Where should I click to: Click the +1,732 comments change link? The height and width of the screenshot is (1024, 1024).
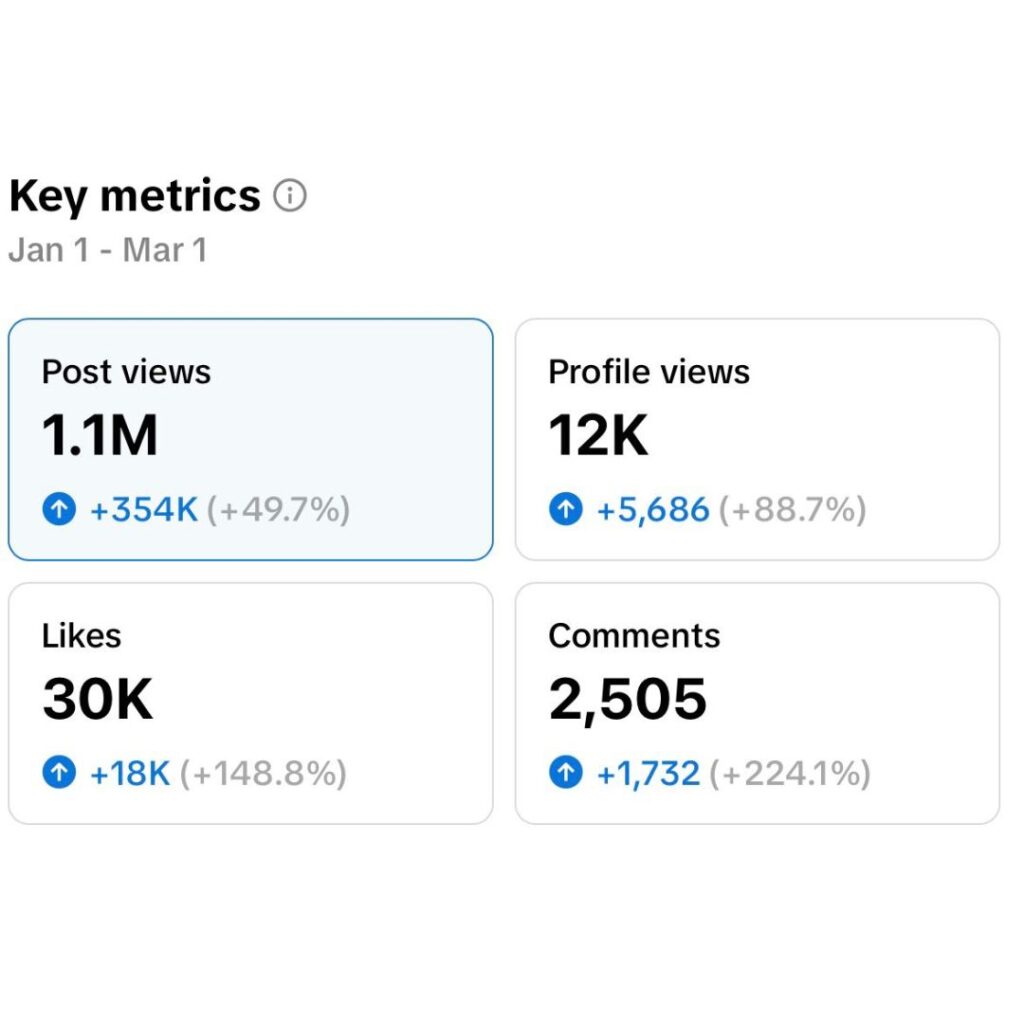click(648, 773)
